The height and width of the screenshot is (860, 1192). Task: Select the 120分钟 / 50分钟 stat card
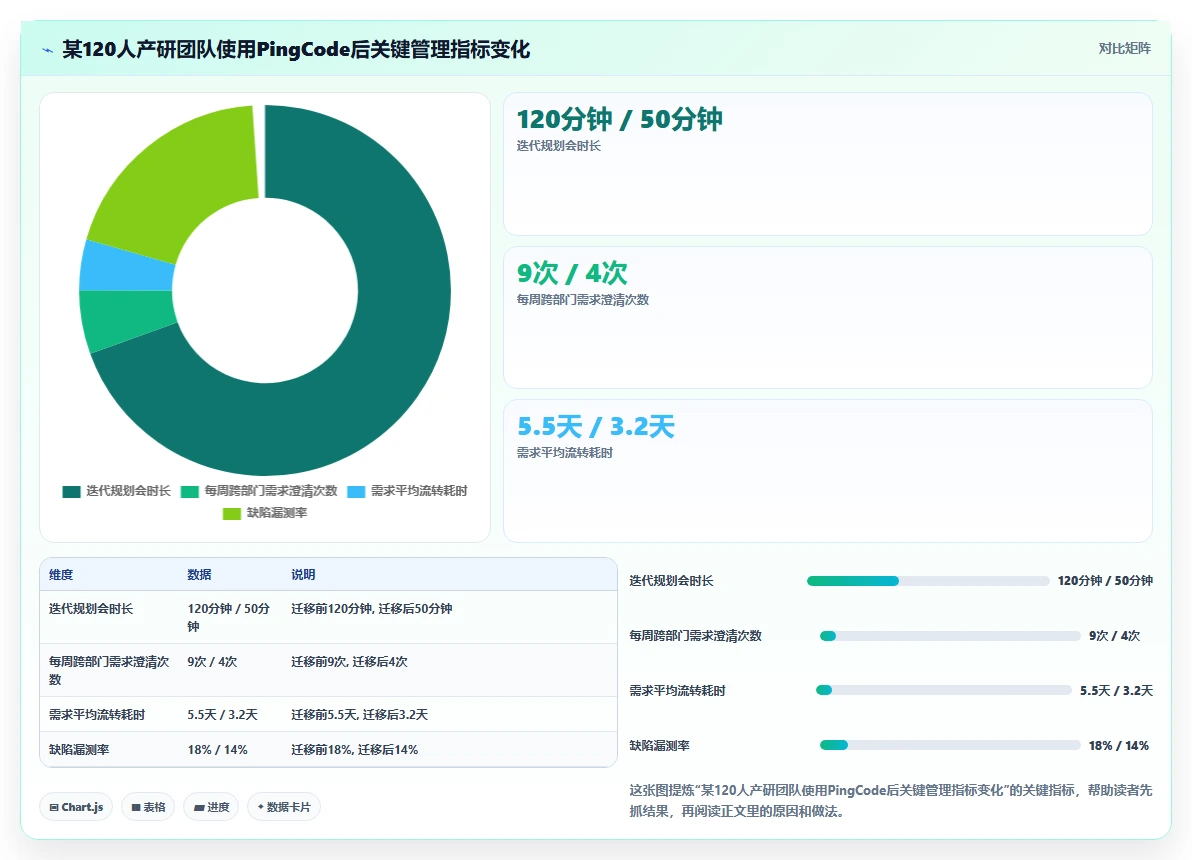pyautogui.click(x=828, y=164)
